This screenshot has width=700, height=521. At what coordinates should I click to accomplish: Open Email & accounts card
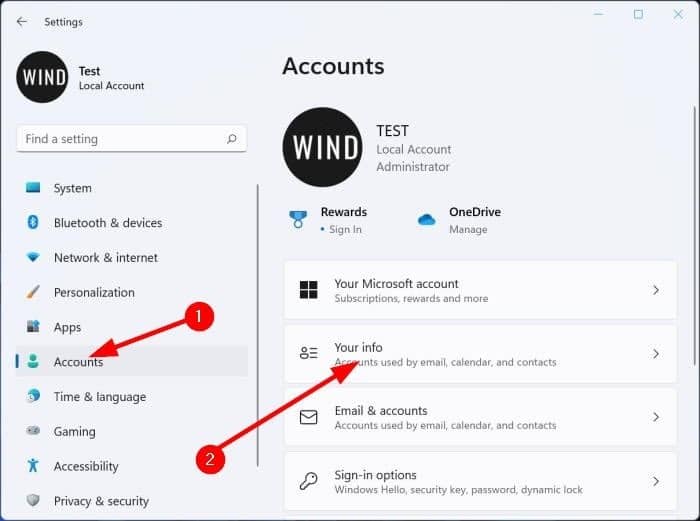480,417
